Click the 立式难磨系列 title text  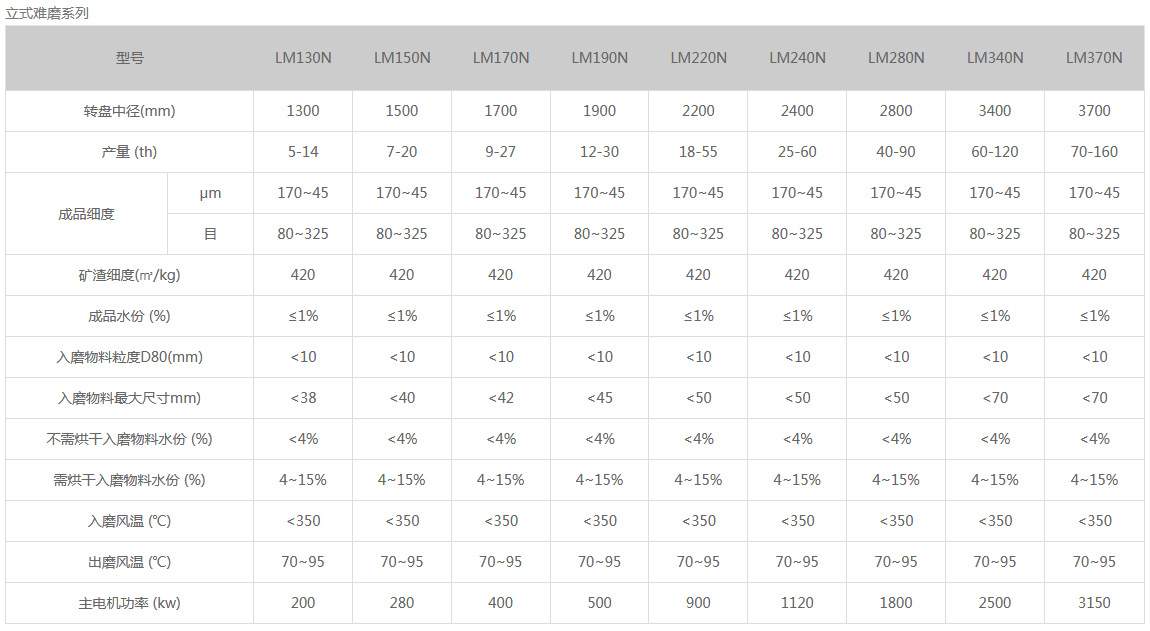pos(47,13)
